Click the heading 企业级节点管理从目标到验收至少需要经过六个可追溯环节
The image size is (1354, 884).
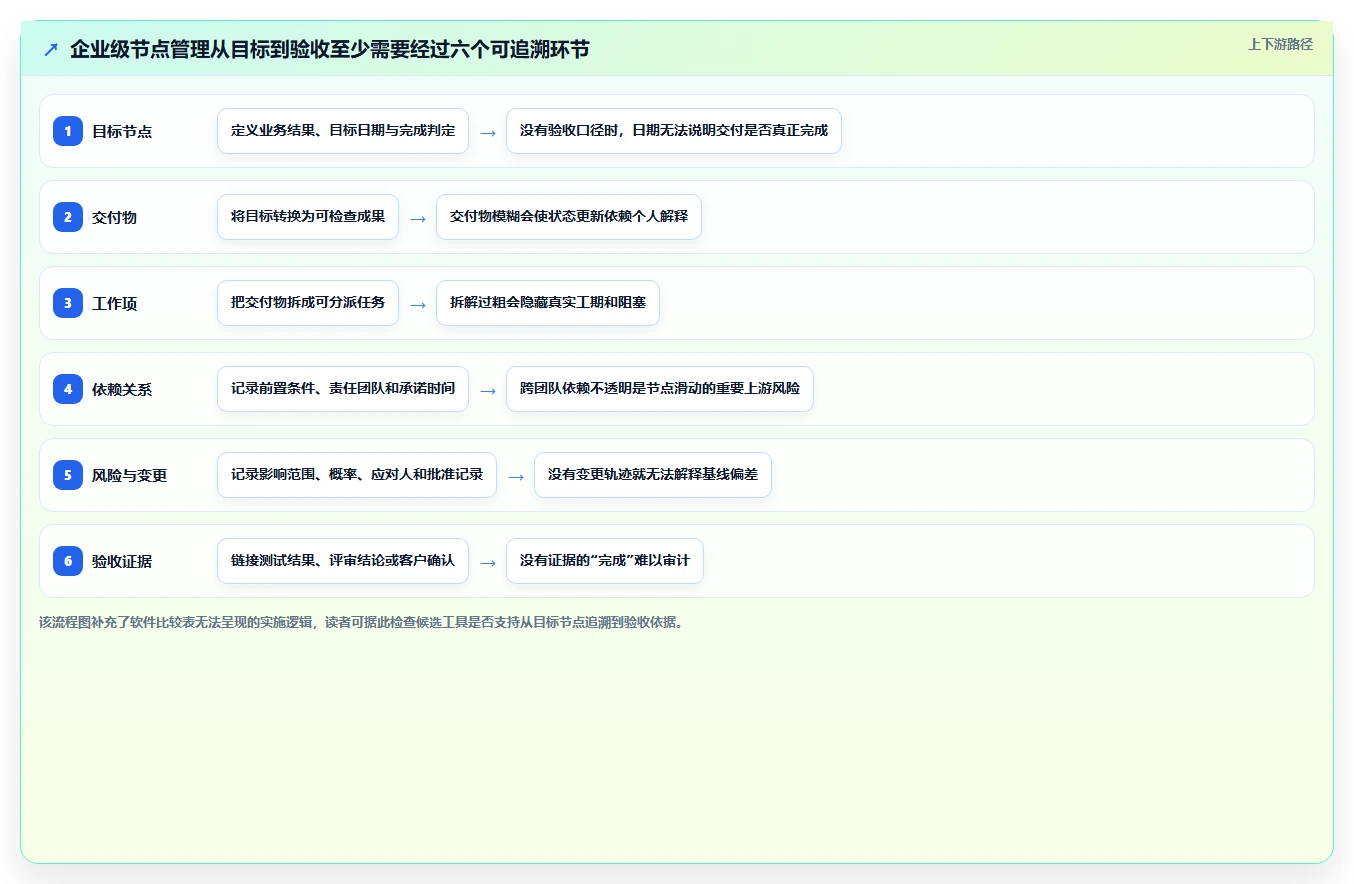click(x=330, y=49)
